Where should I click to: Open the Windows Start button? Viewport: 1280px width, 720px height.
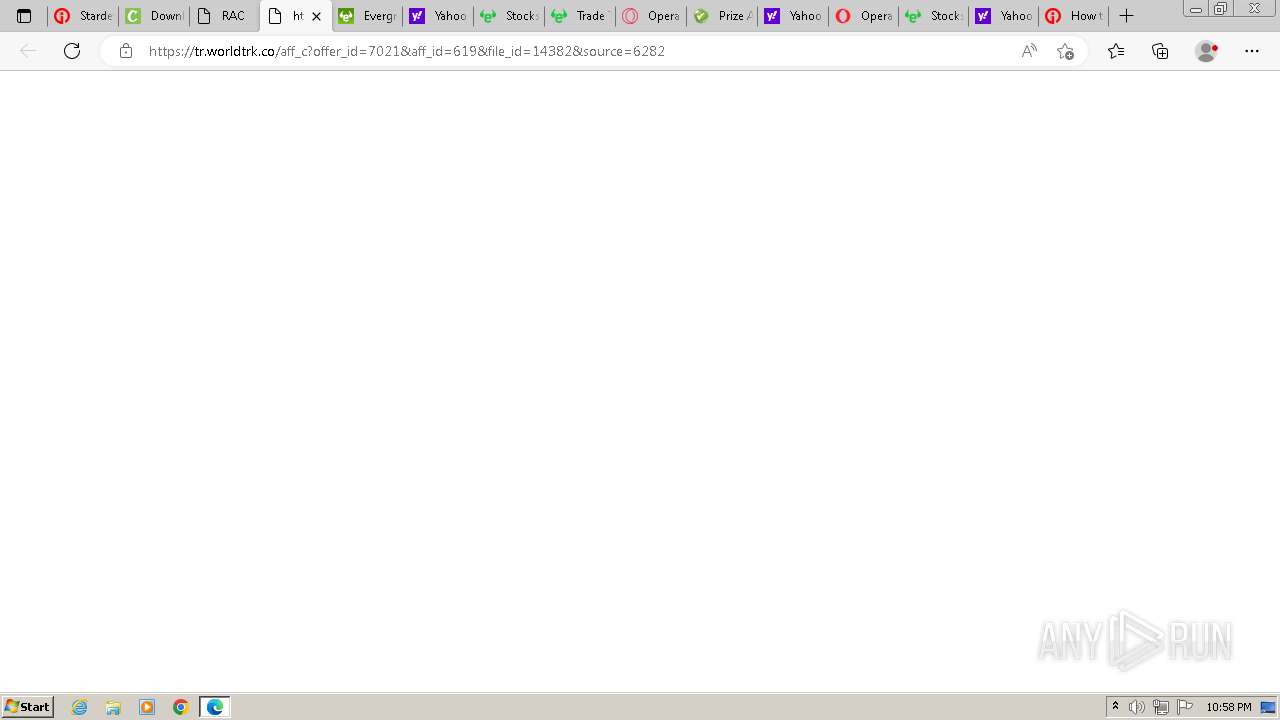point(27,707)
